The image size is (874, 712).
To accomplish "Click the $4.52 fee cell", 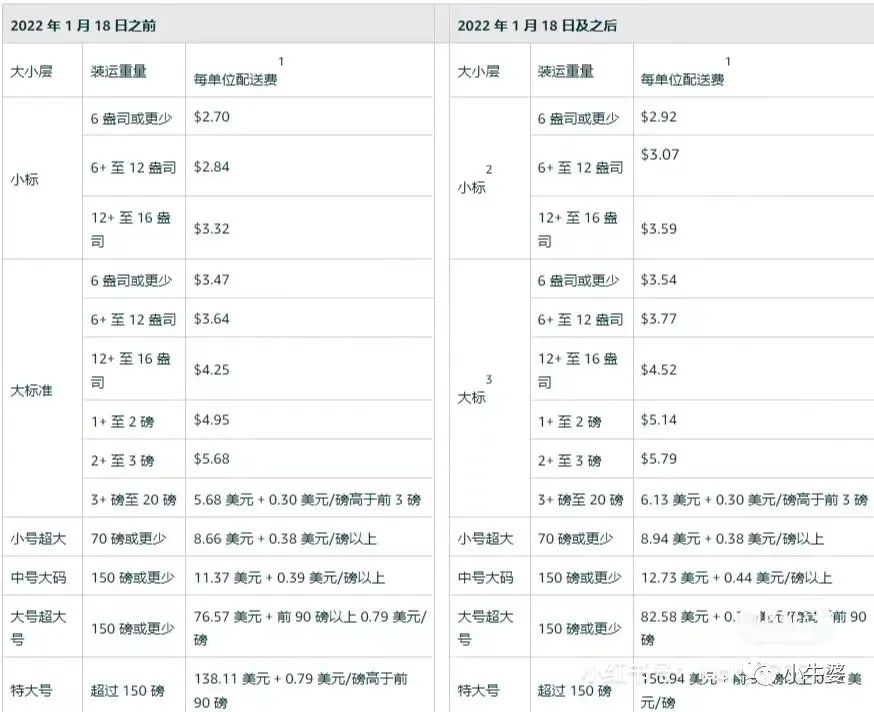I will click(659, 369).
